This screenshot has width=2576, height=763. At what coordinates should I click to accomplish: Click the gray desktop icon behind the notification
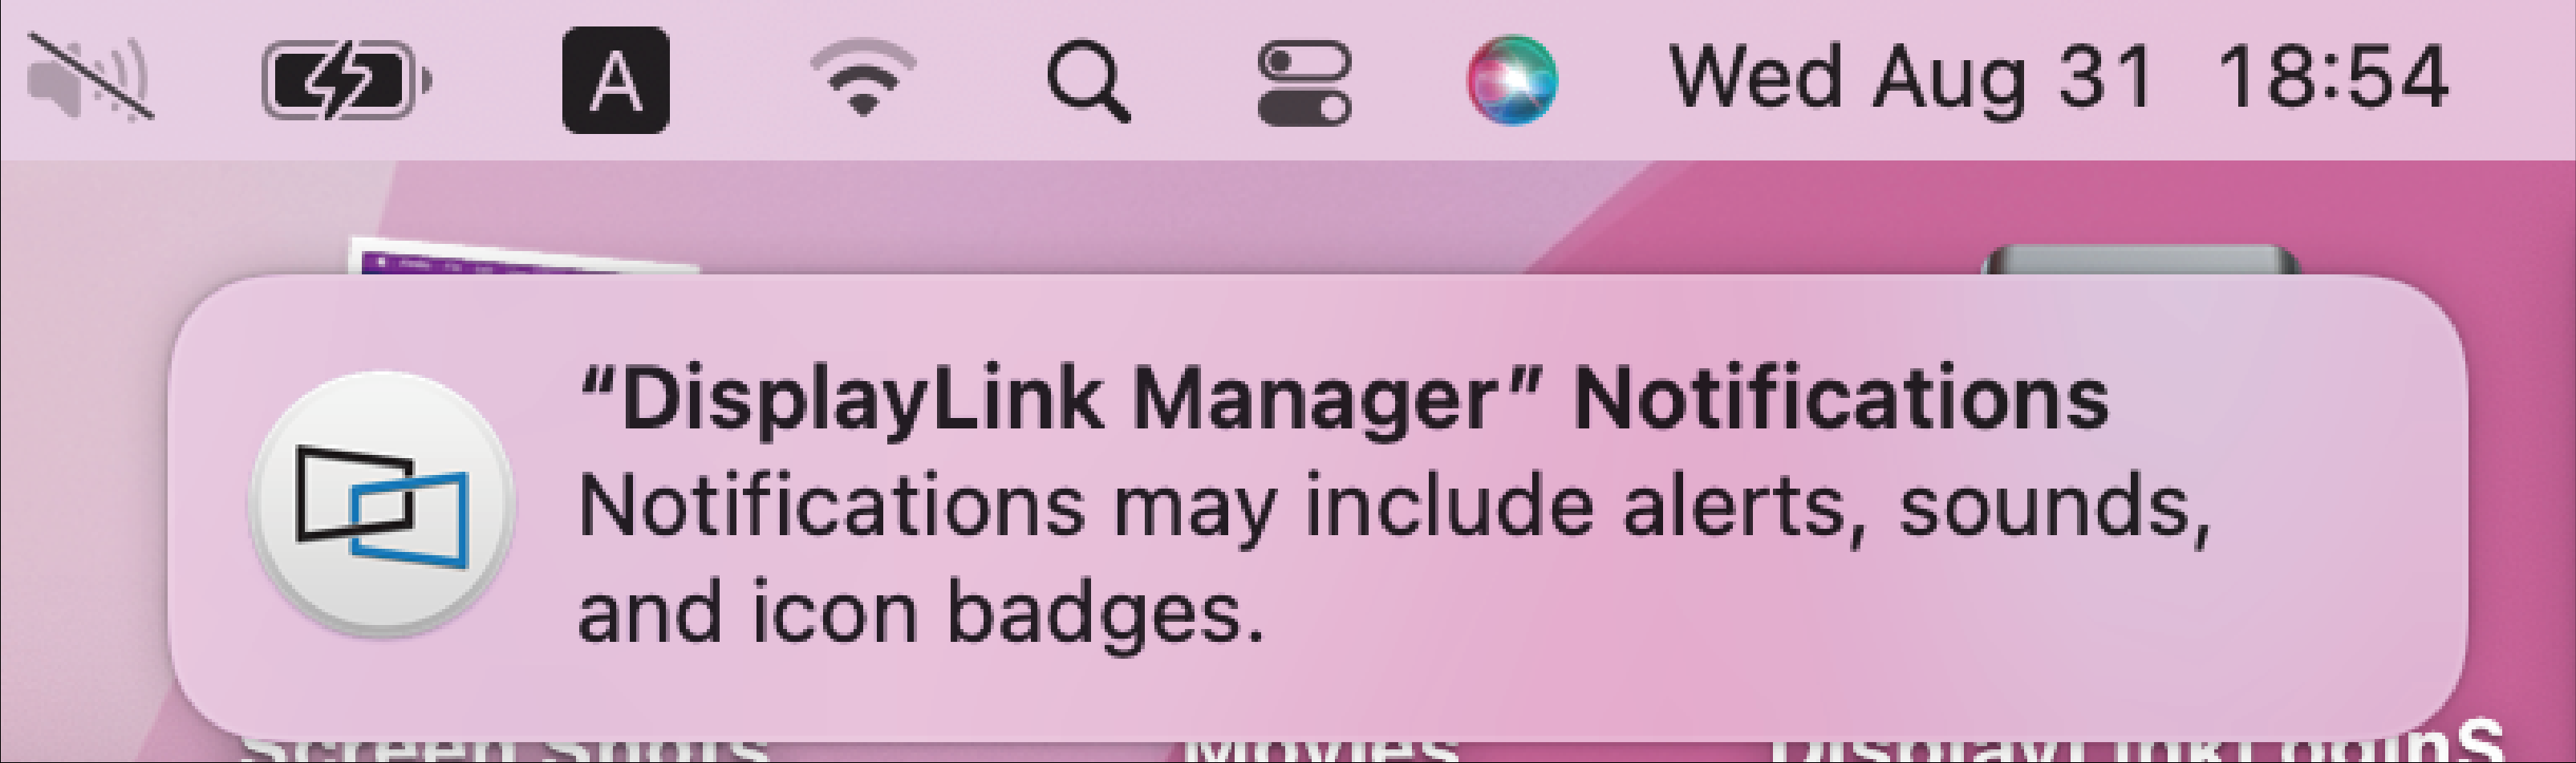tap(2140, 262)
